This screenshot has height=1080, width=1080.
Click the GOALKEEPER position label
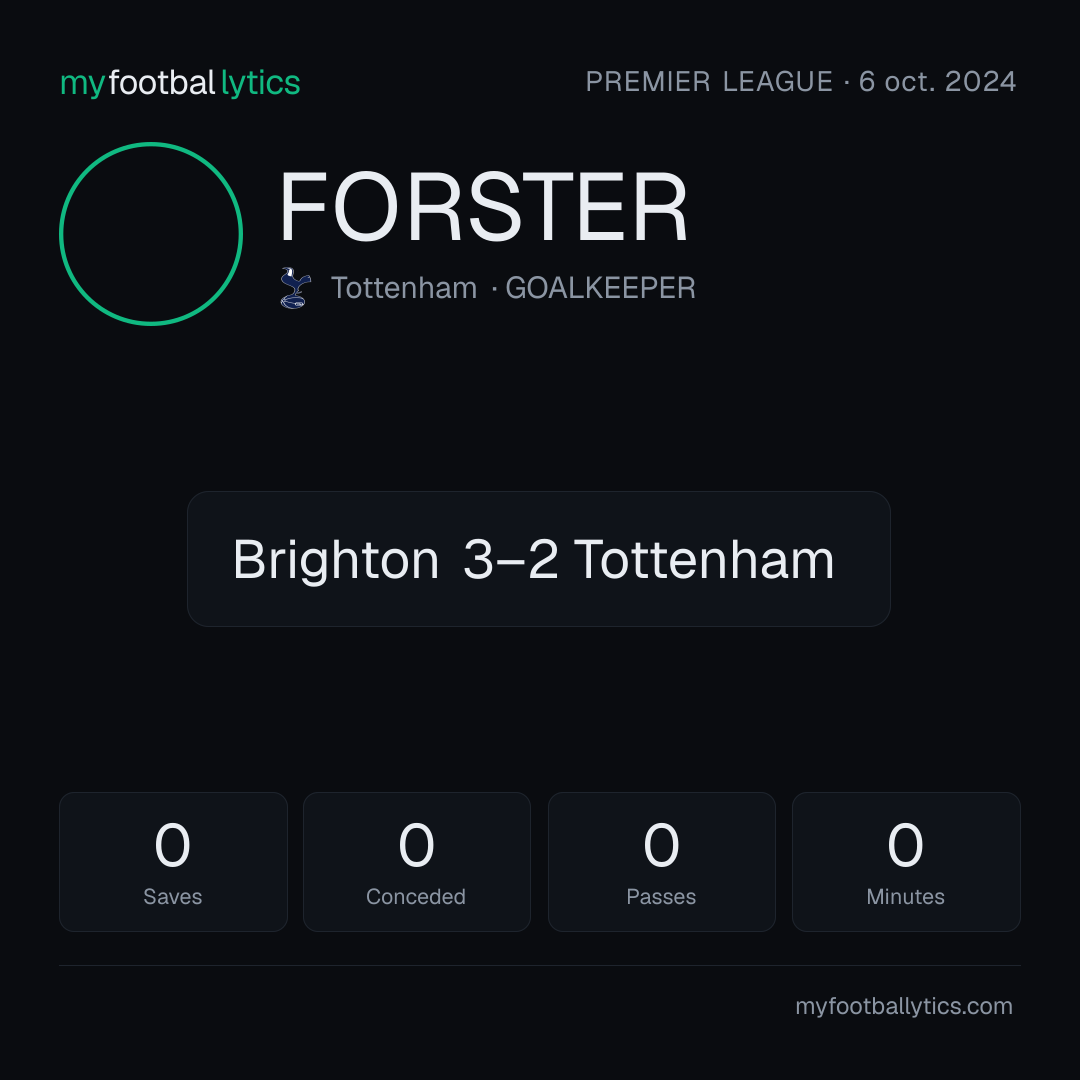click(x=601, y=288)
